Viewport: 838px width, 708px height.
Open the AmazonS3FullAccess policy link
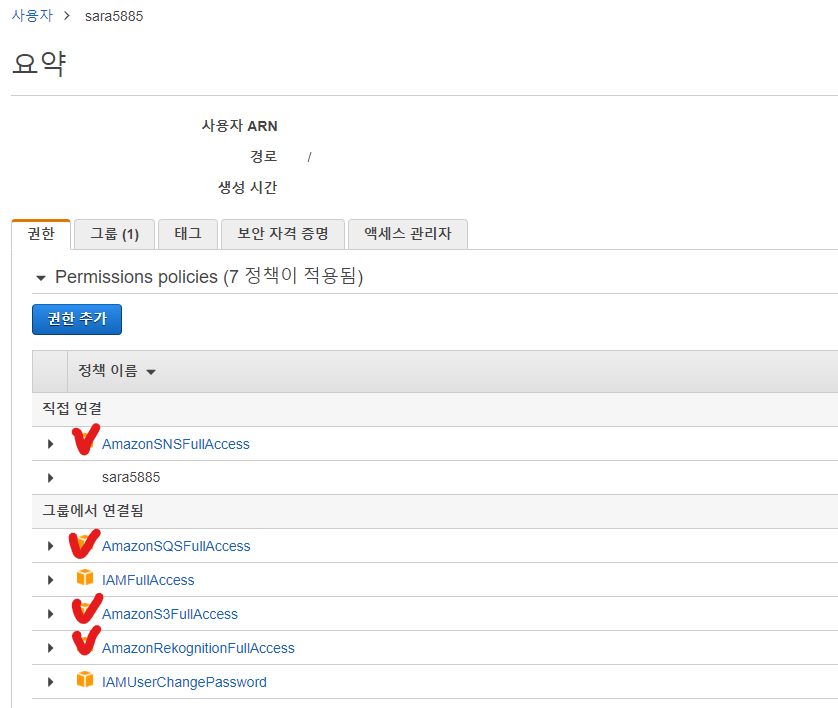click(170, 614)
